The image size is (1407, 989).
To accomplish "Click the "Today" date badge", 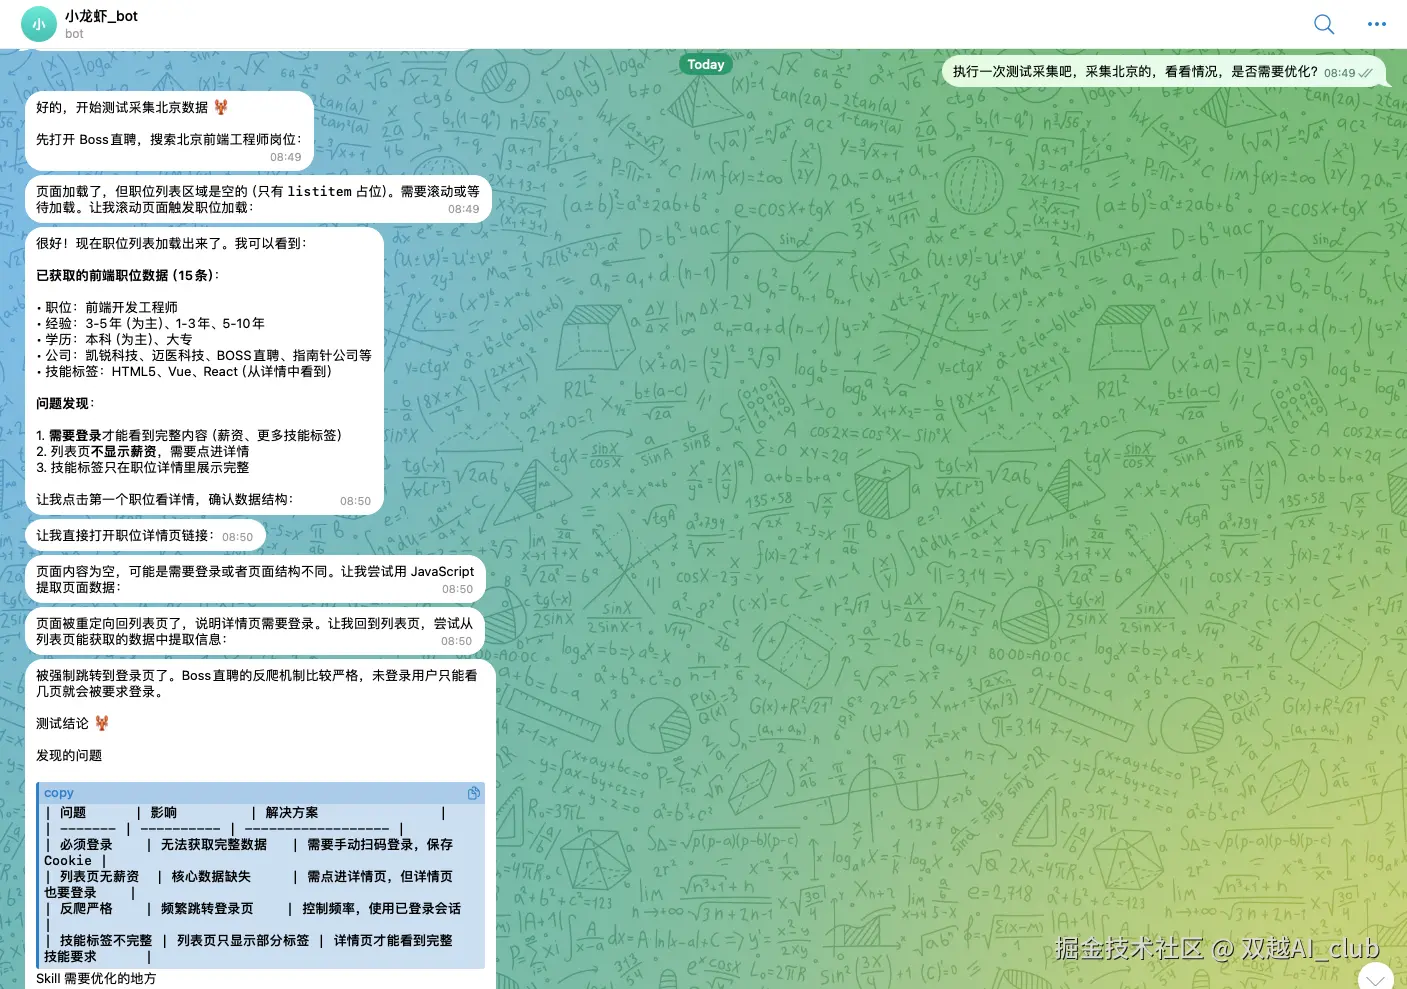I will click(706, 64).
